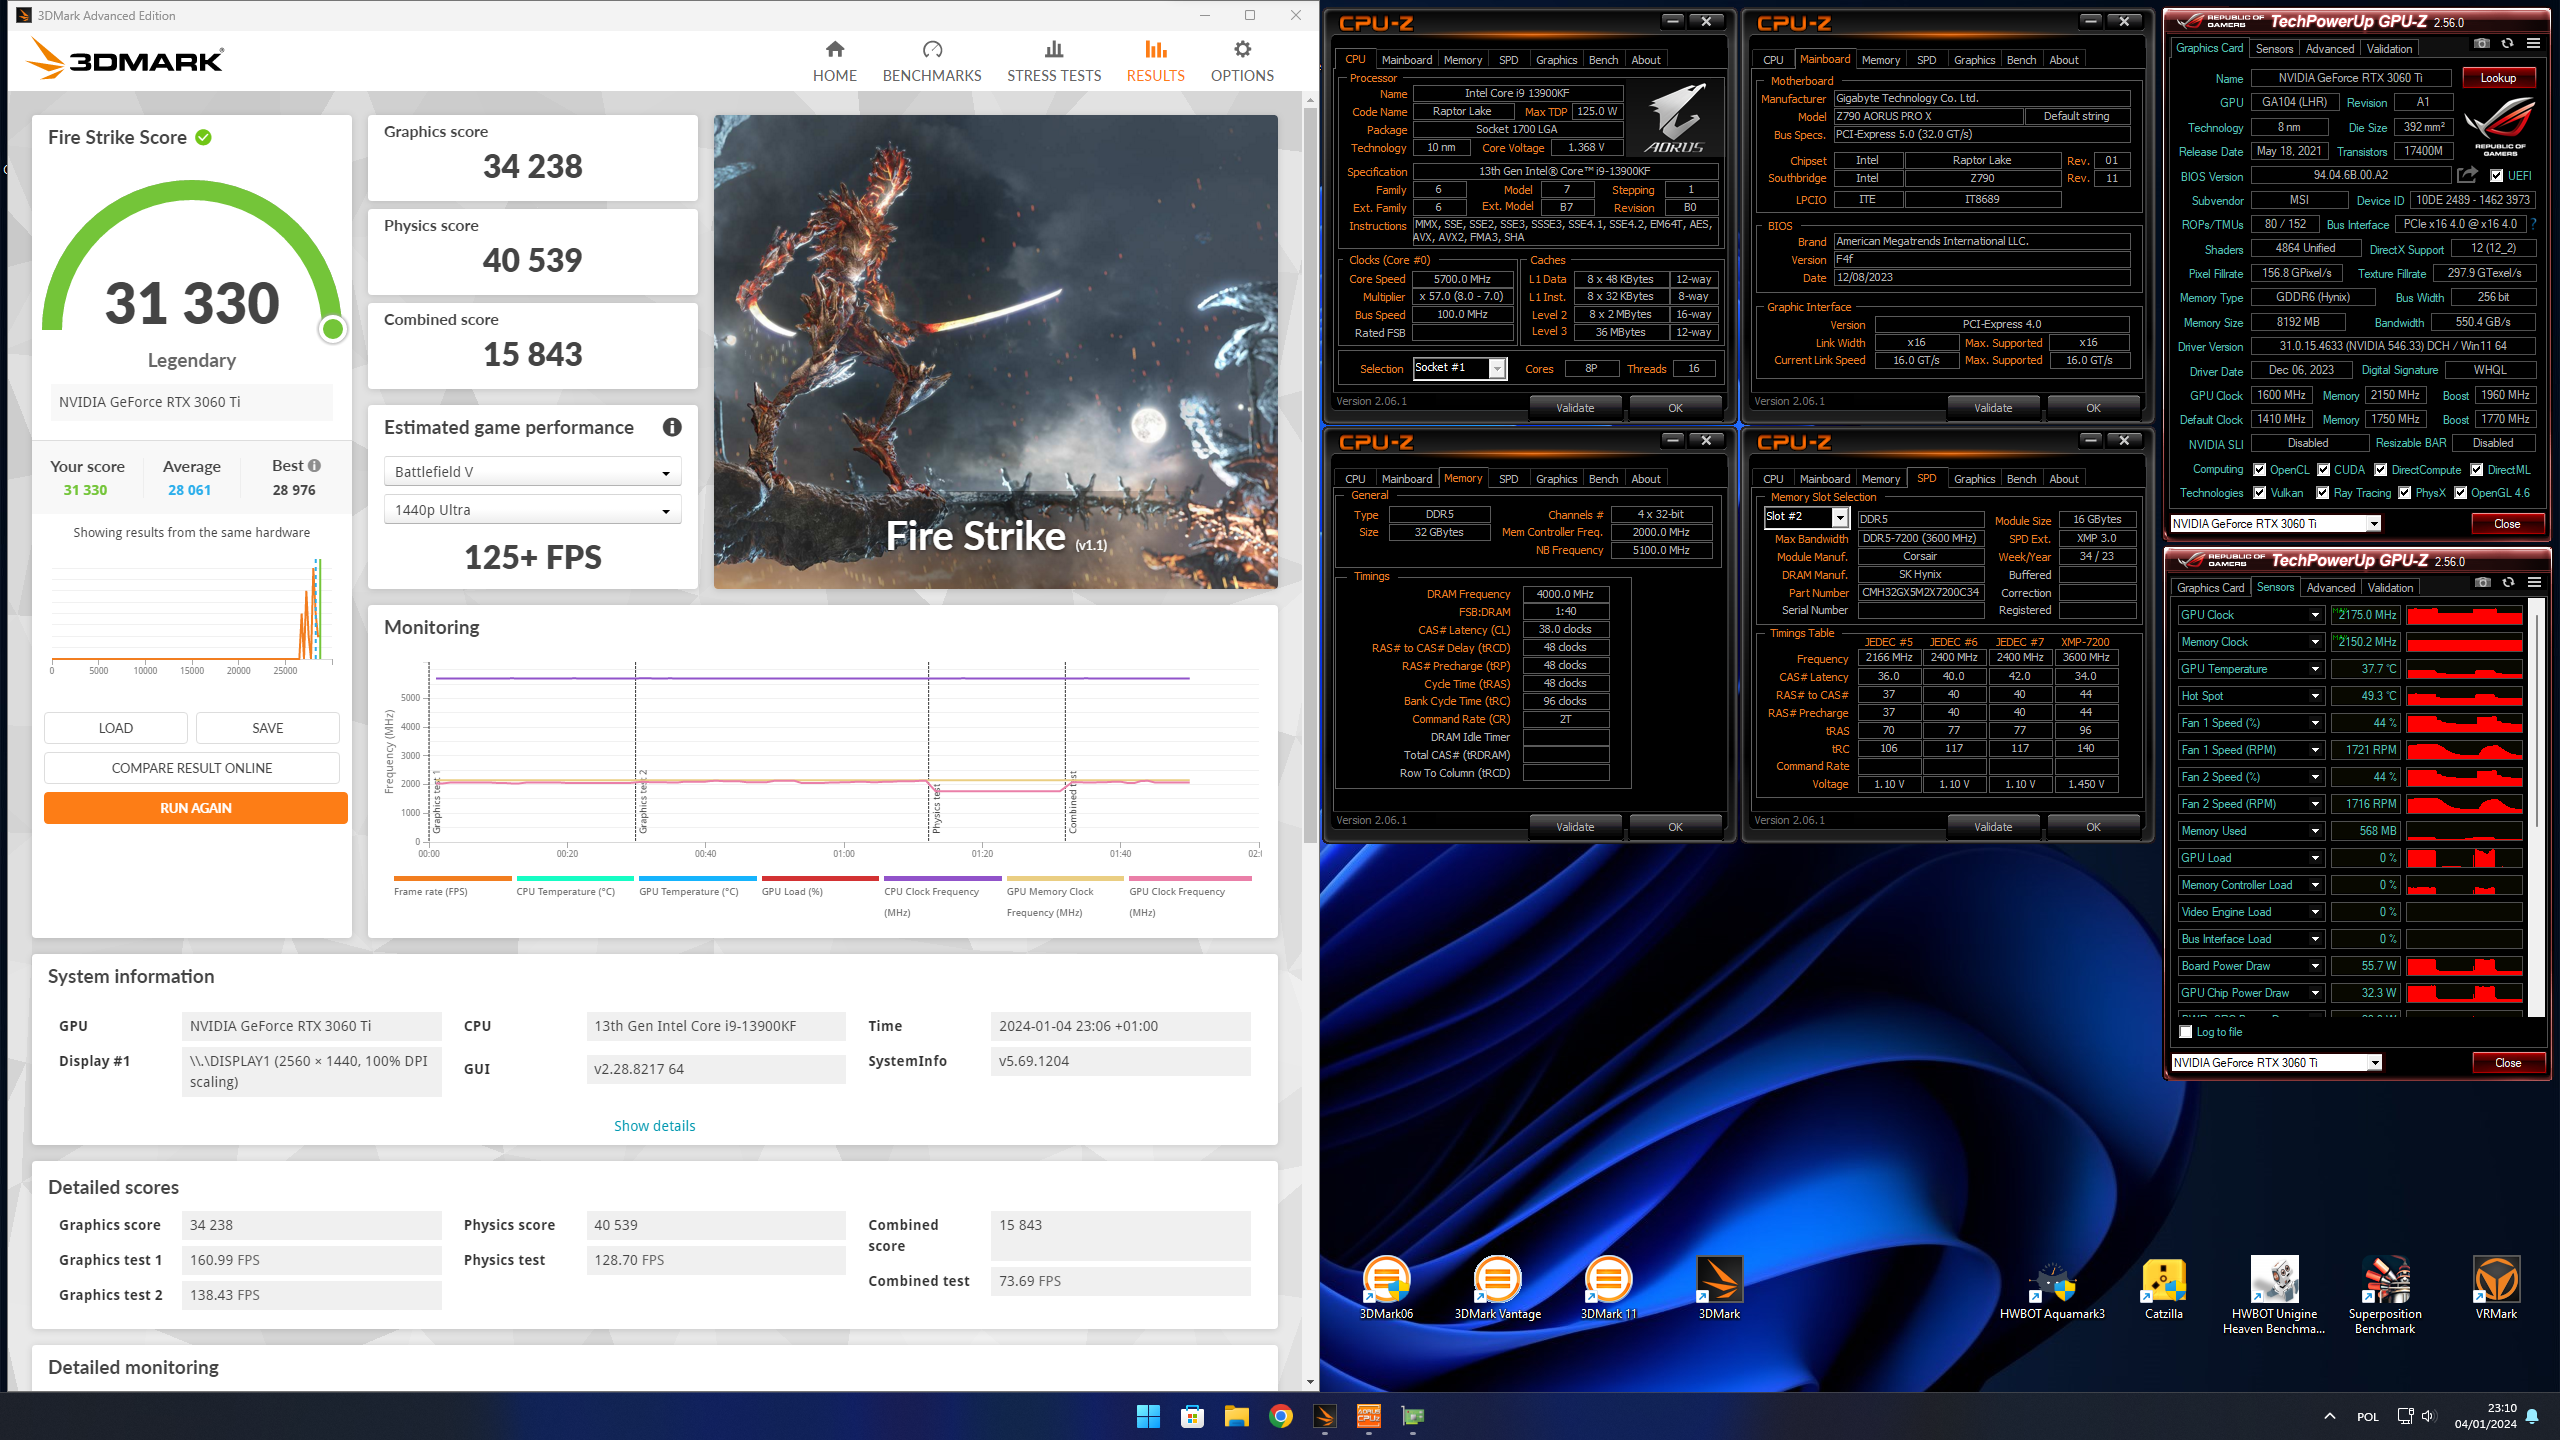
Task: Switch to Bench tab in top-left CPU-Z
Action: [1603, 60]
